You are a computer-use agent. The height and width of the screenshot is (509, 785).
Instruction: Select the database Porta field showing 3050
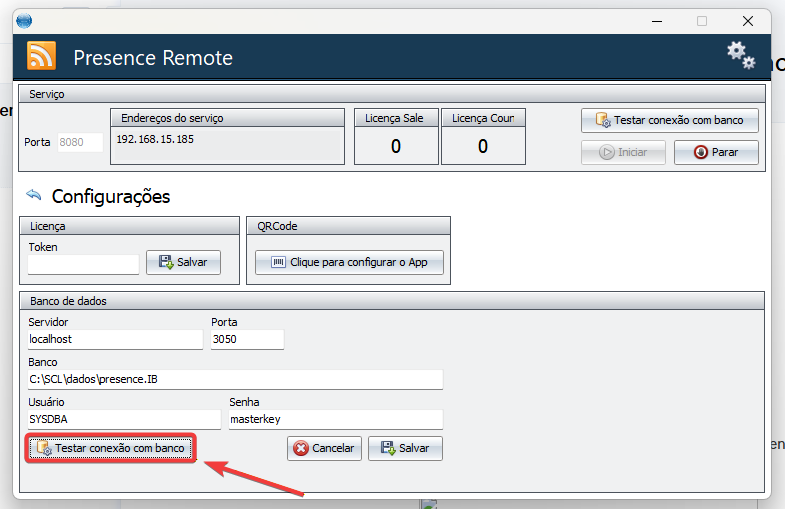click(x=247, y=340)
